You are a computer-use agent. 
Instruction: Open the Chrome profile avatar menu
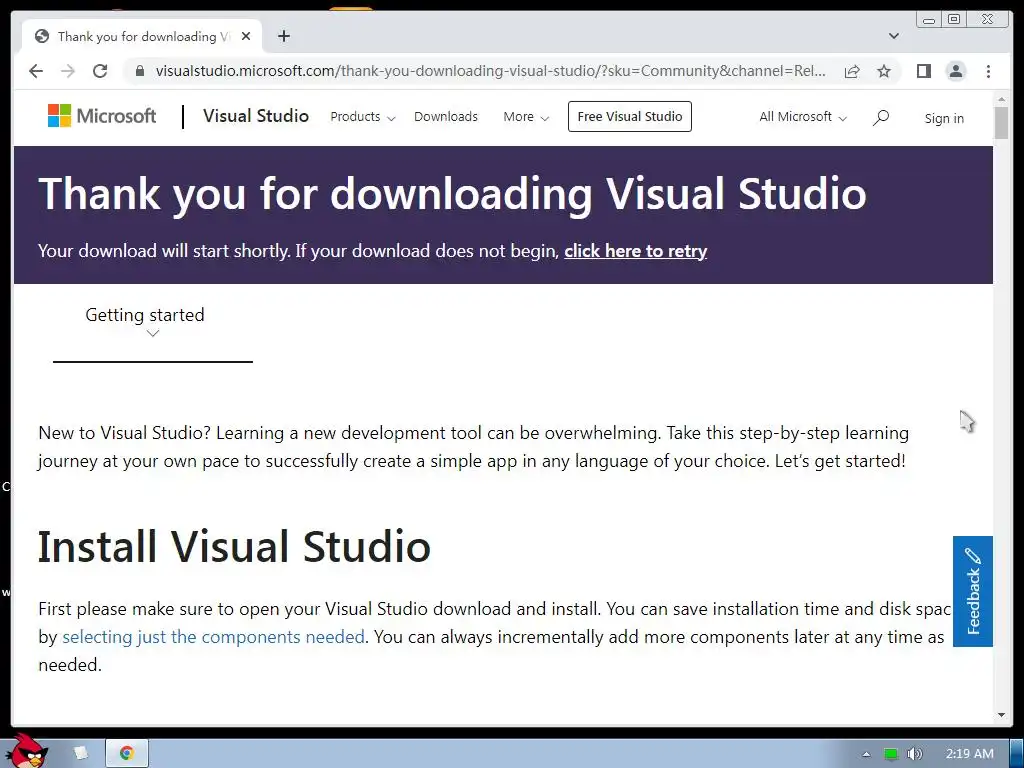coord(956,71)
